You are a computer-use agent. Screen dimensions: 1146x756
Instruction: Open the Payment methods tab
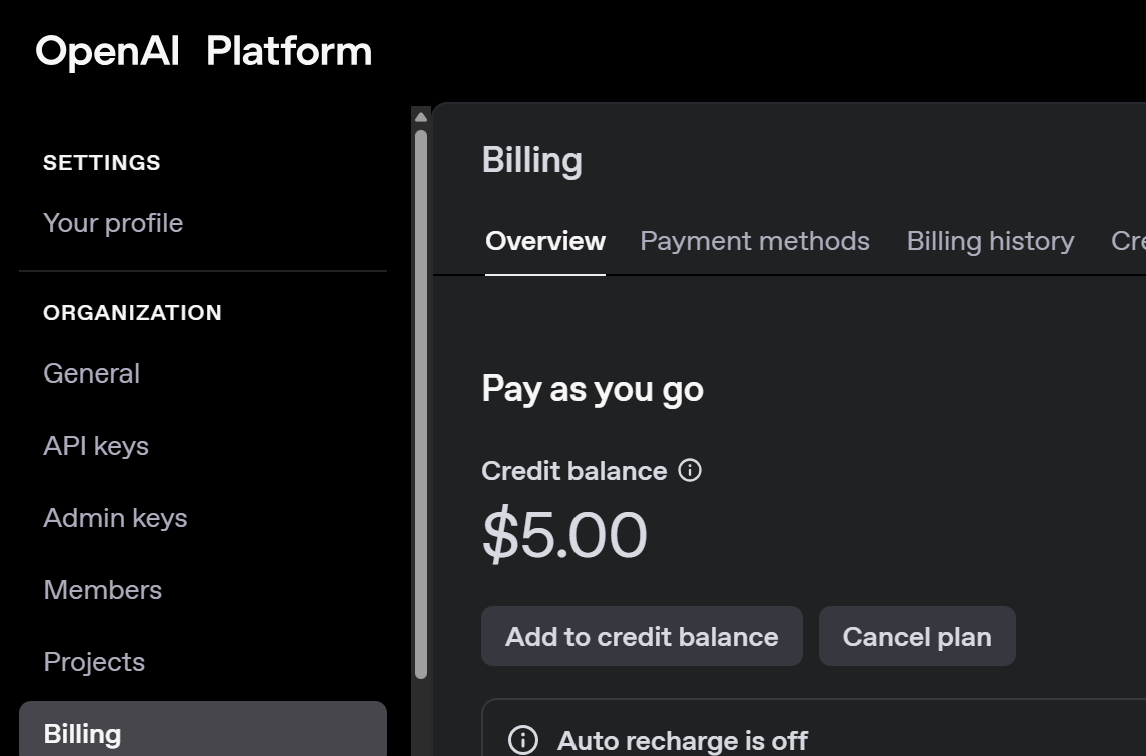pos(755,241)
